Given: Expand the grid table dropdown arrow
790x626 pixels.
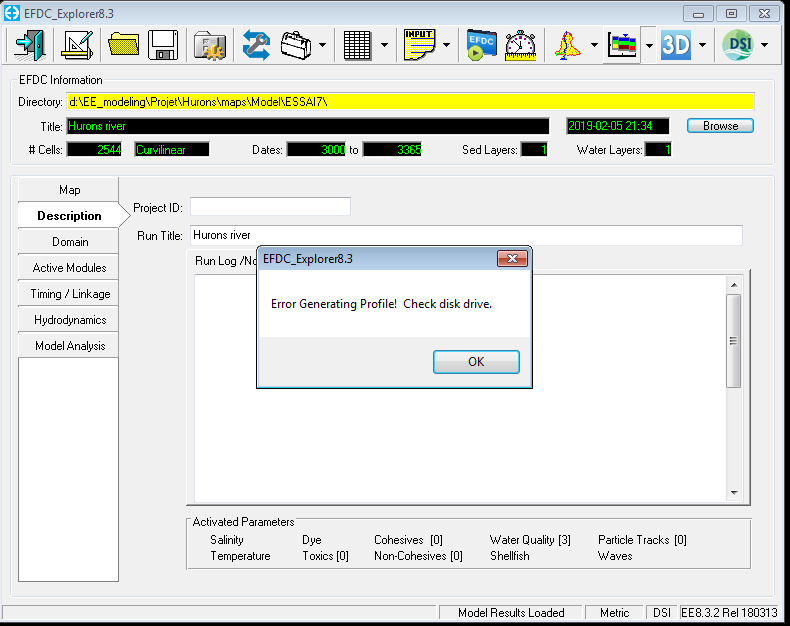Looking at the screenshot, I should 384,45.
